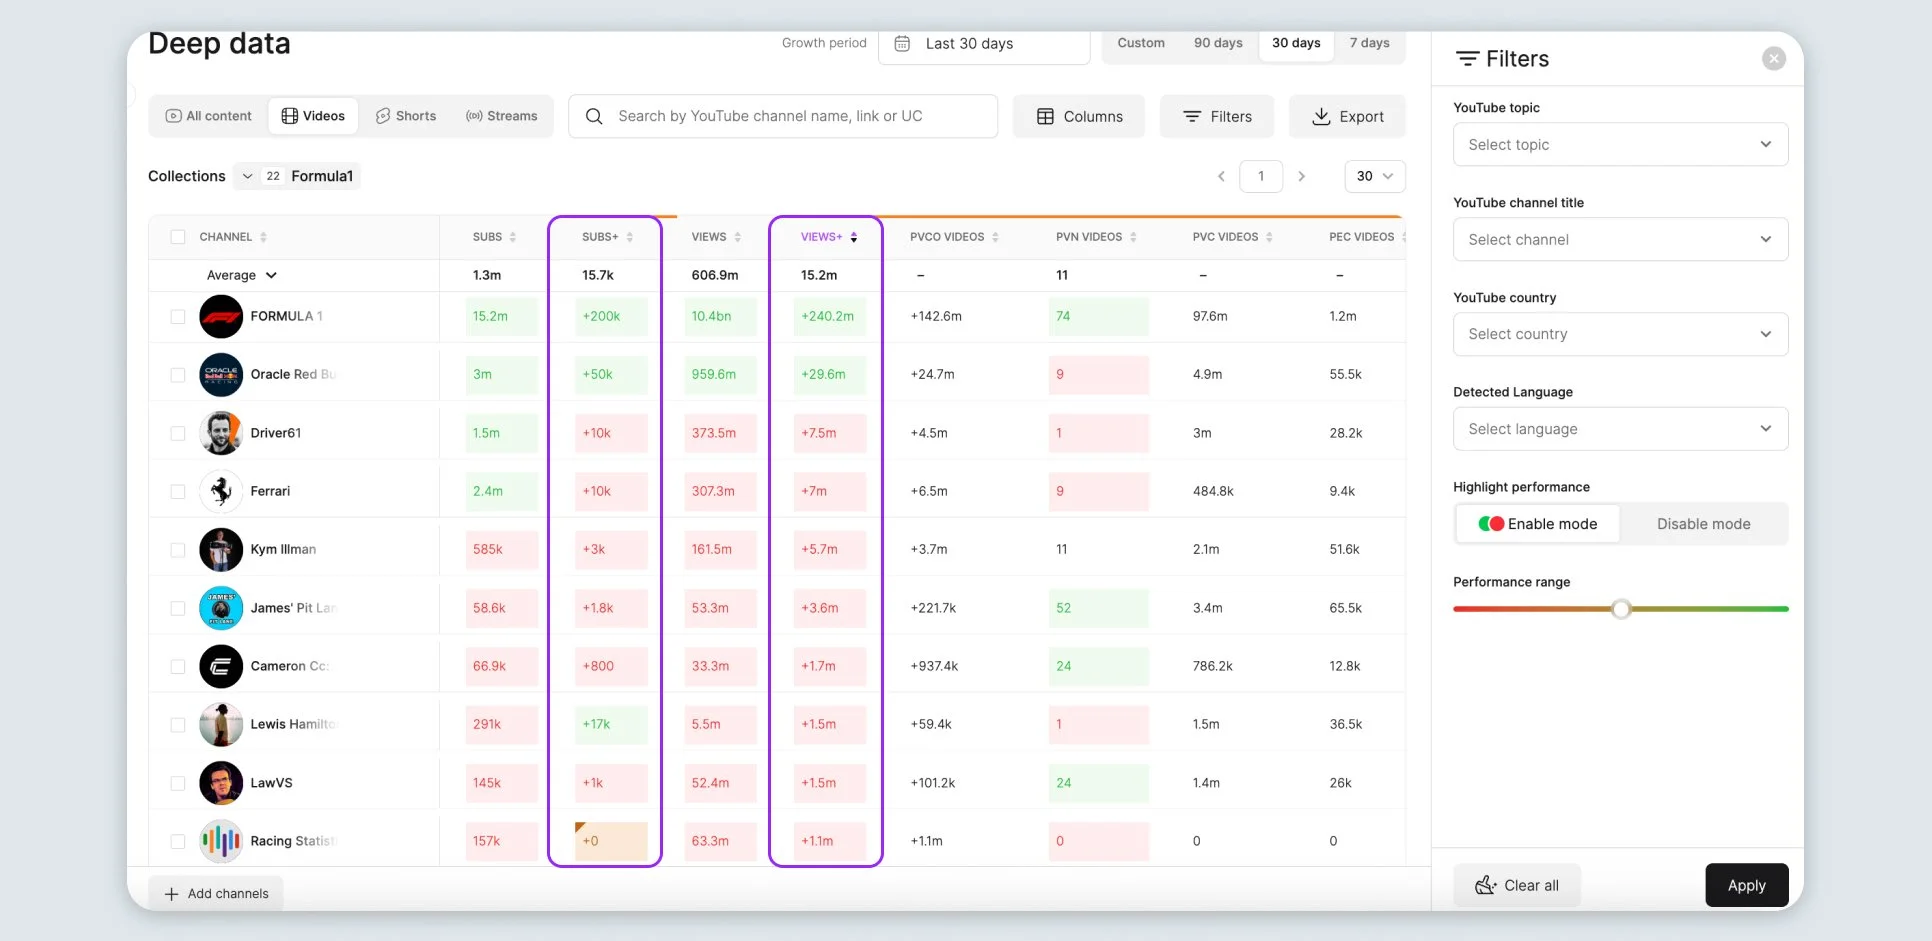This screenshot has width=1932, height=941.
Task: Sort by the PVN VIDEOS column arrows
Action: 1133,237
